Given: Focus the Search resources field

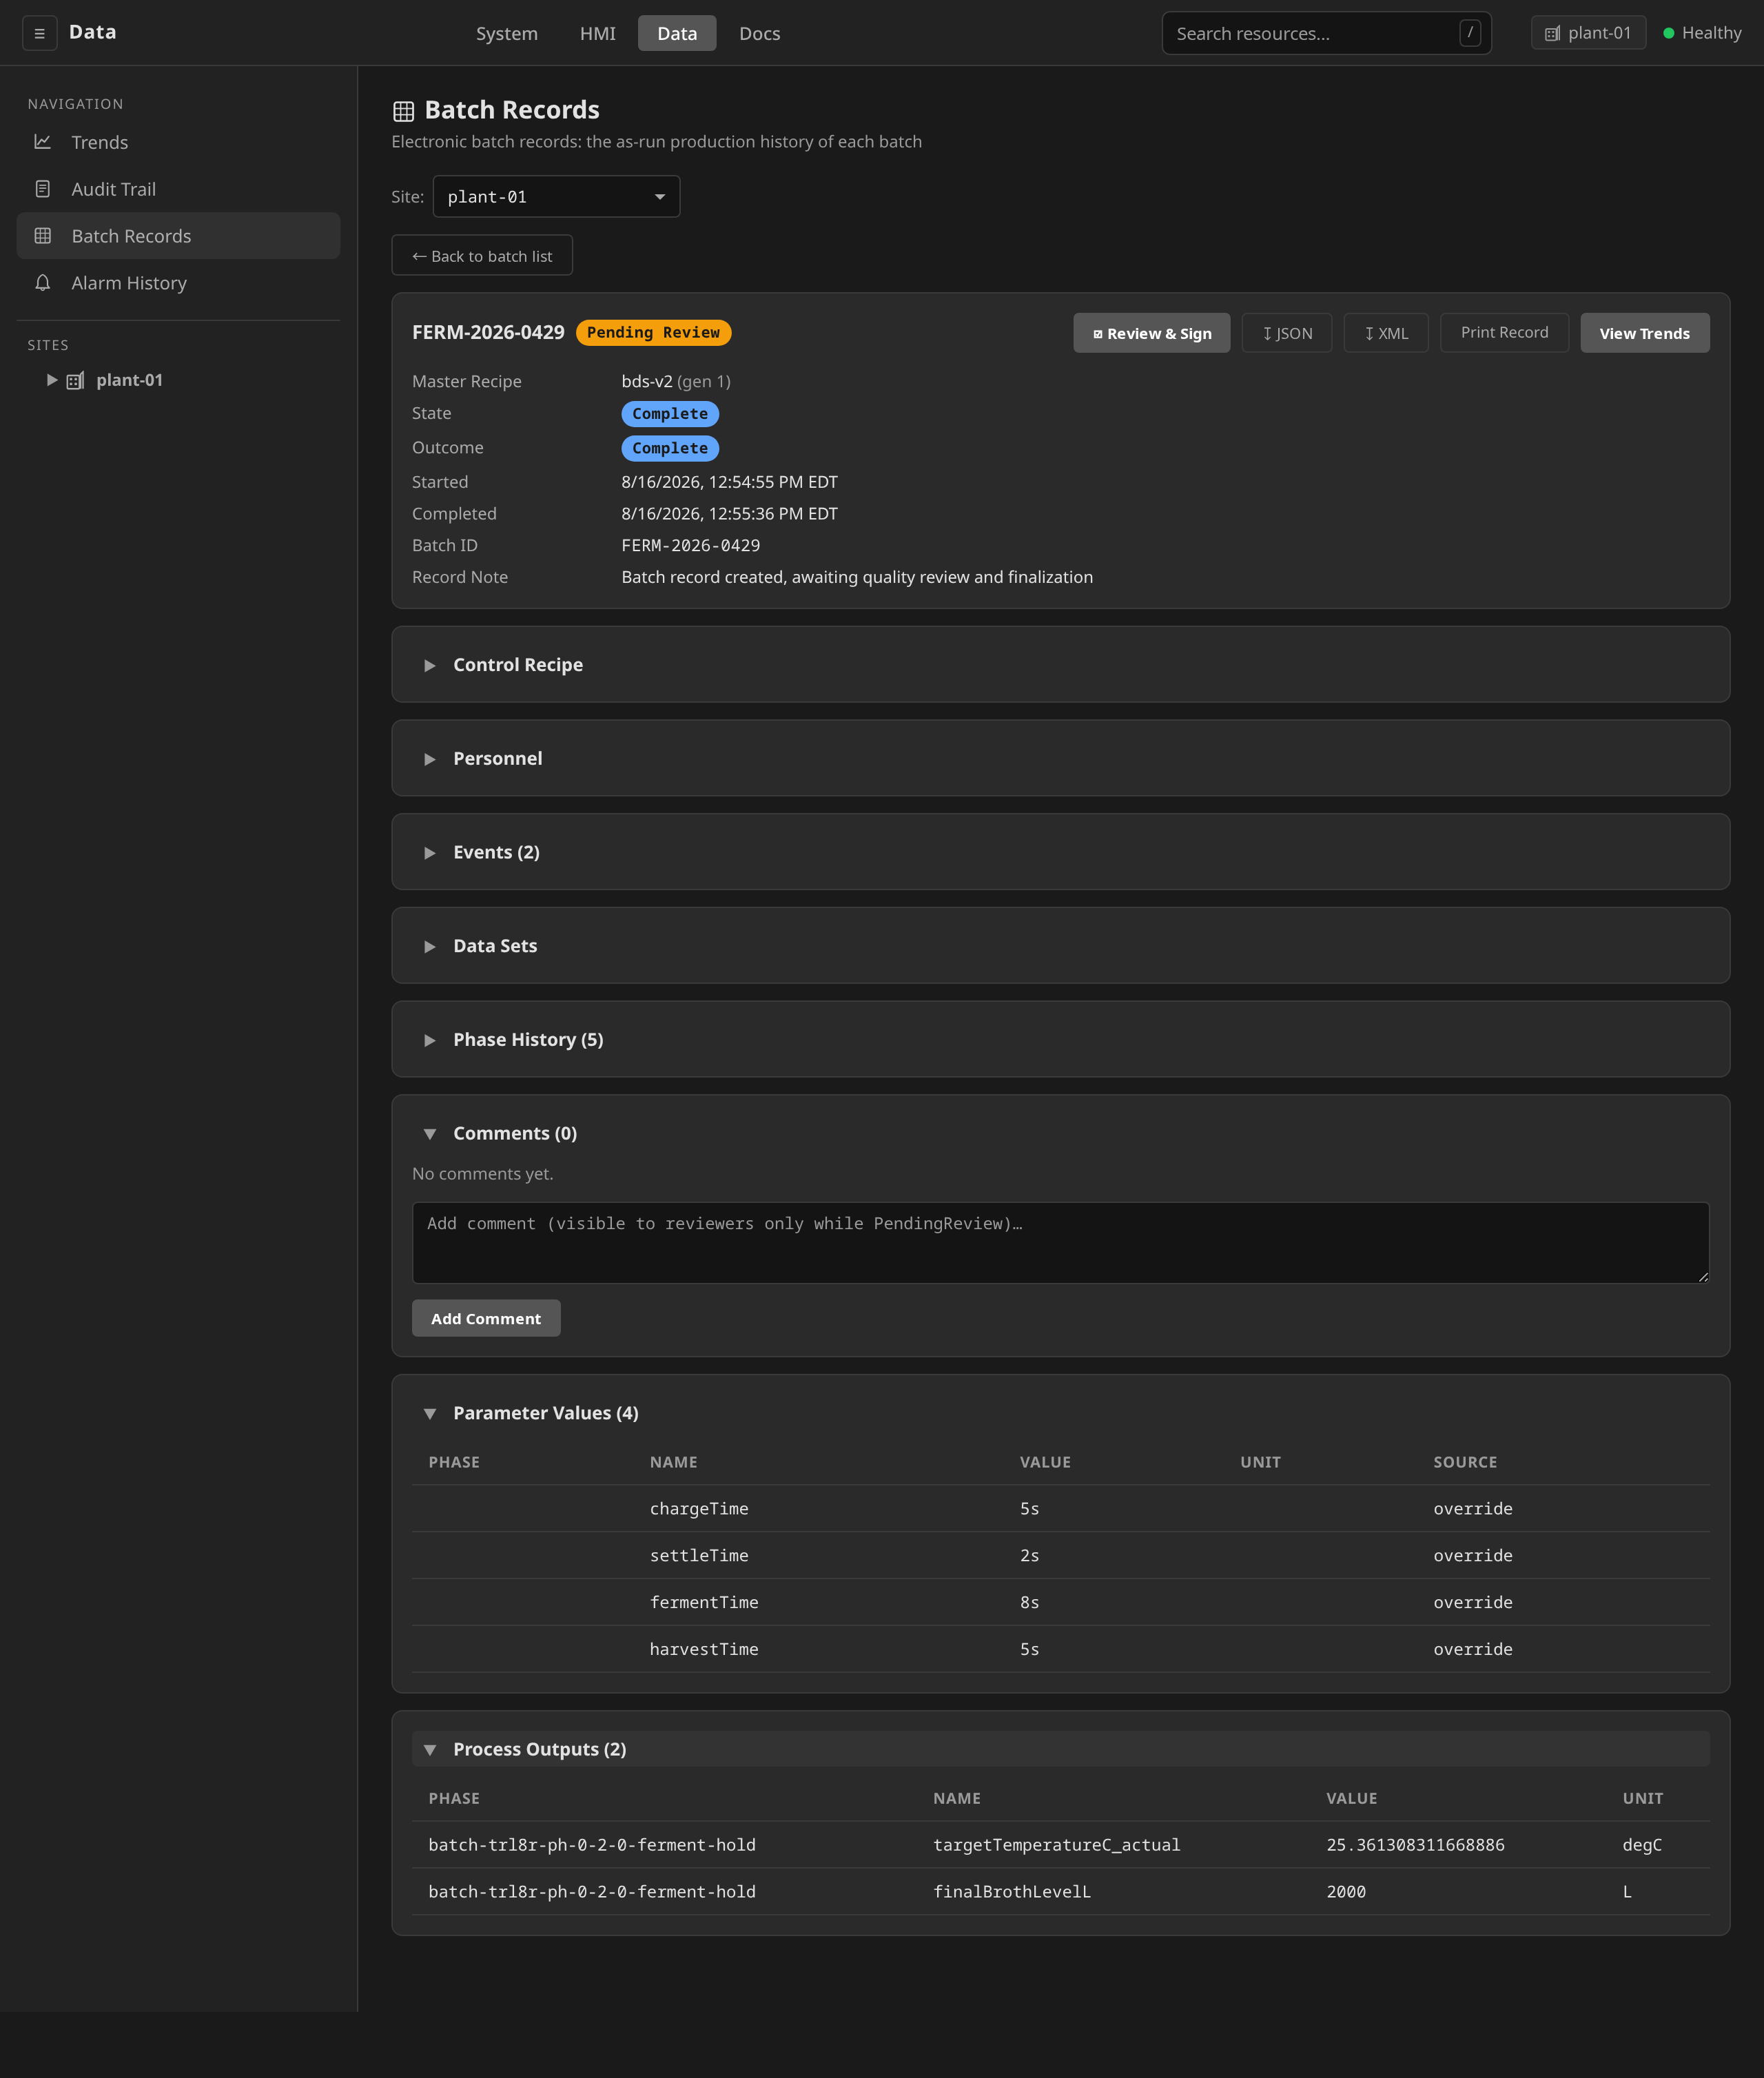Looking at the screenshot, I should coord(1326,33).
